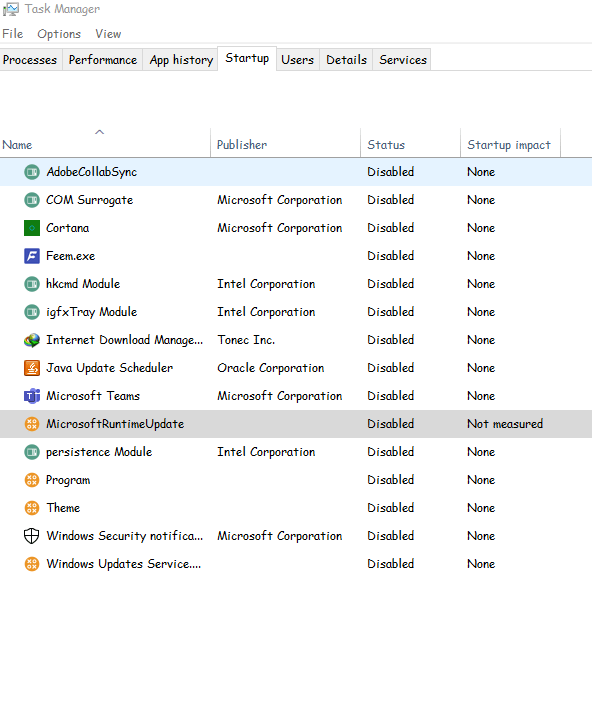Open the View menu
The image size is (592, 706).
click(x=108, y=34)
